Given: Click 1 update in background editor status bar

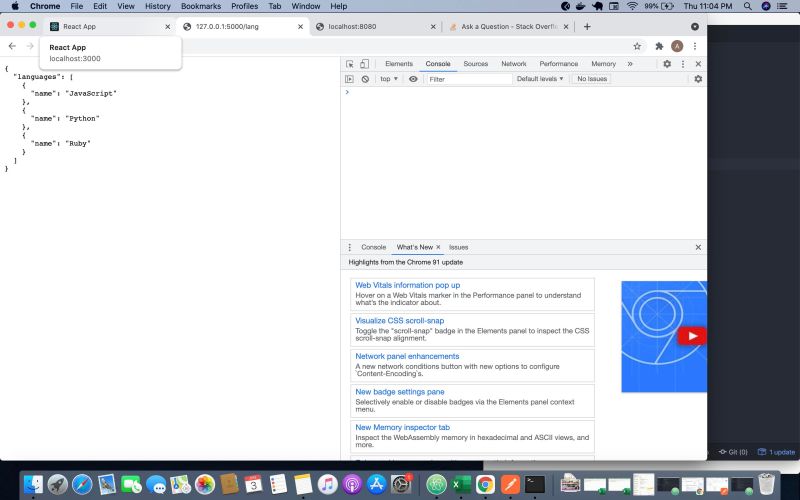Looking at the screenshot, I should click(x=777, y=452).
